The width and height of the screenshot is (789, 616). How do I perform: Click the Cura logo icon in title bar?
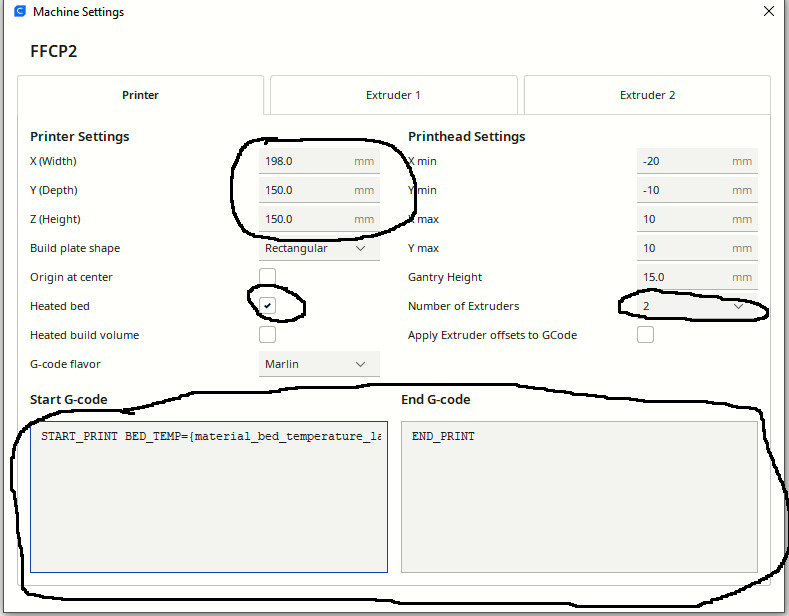tap(20, 11)
